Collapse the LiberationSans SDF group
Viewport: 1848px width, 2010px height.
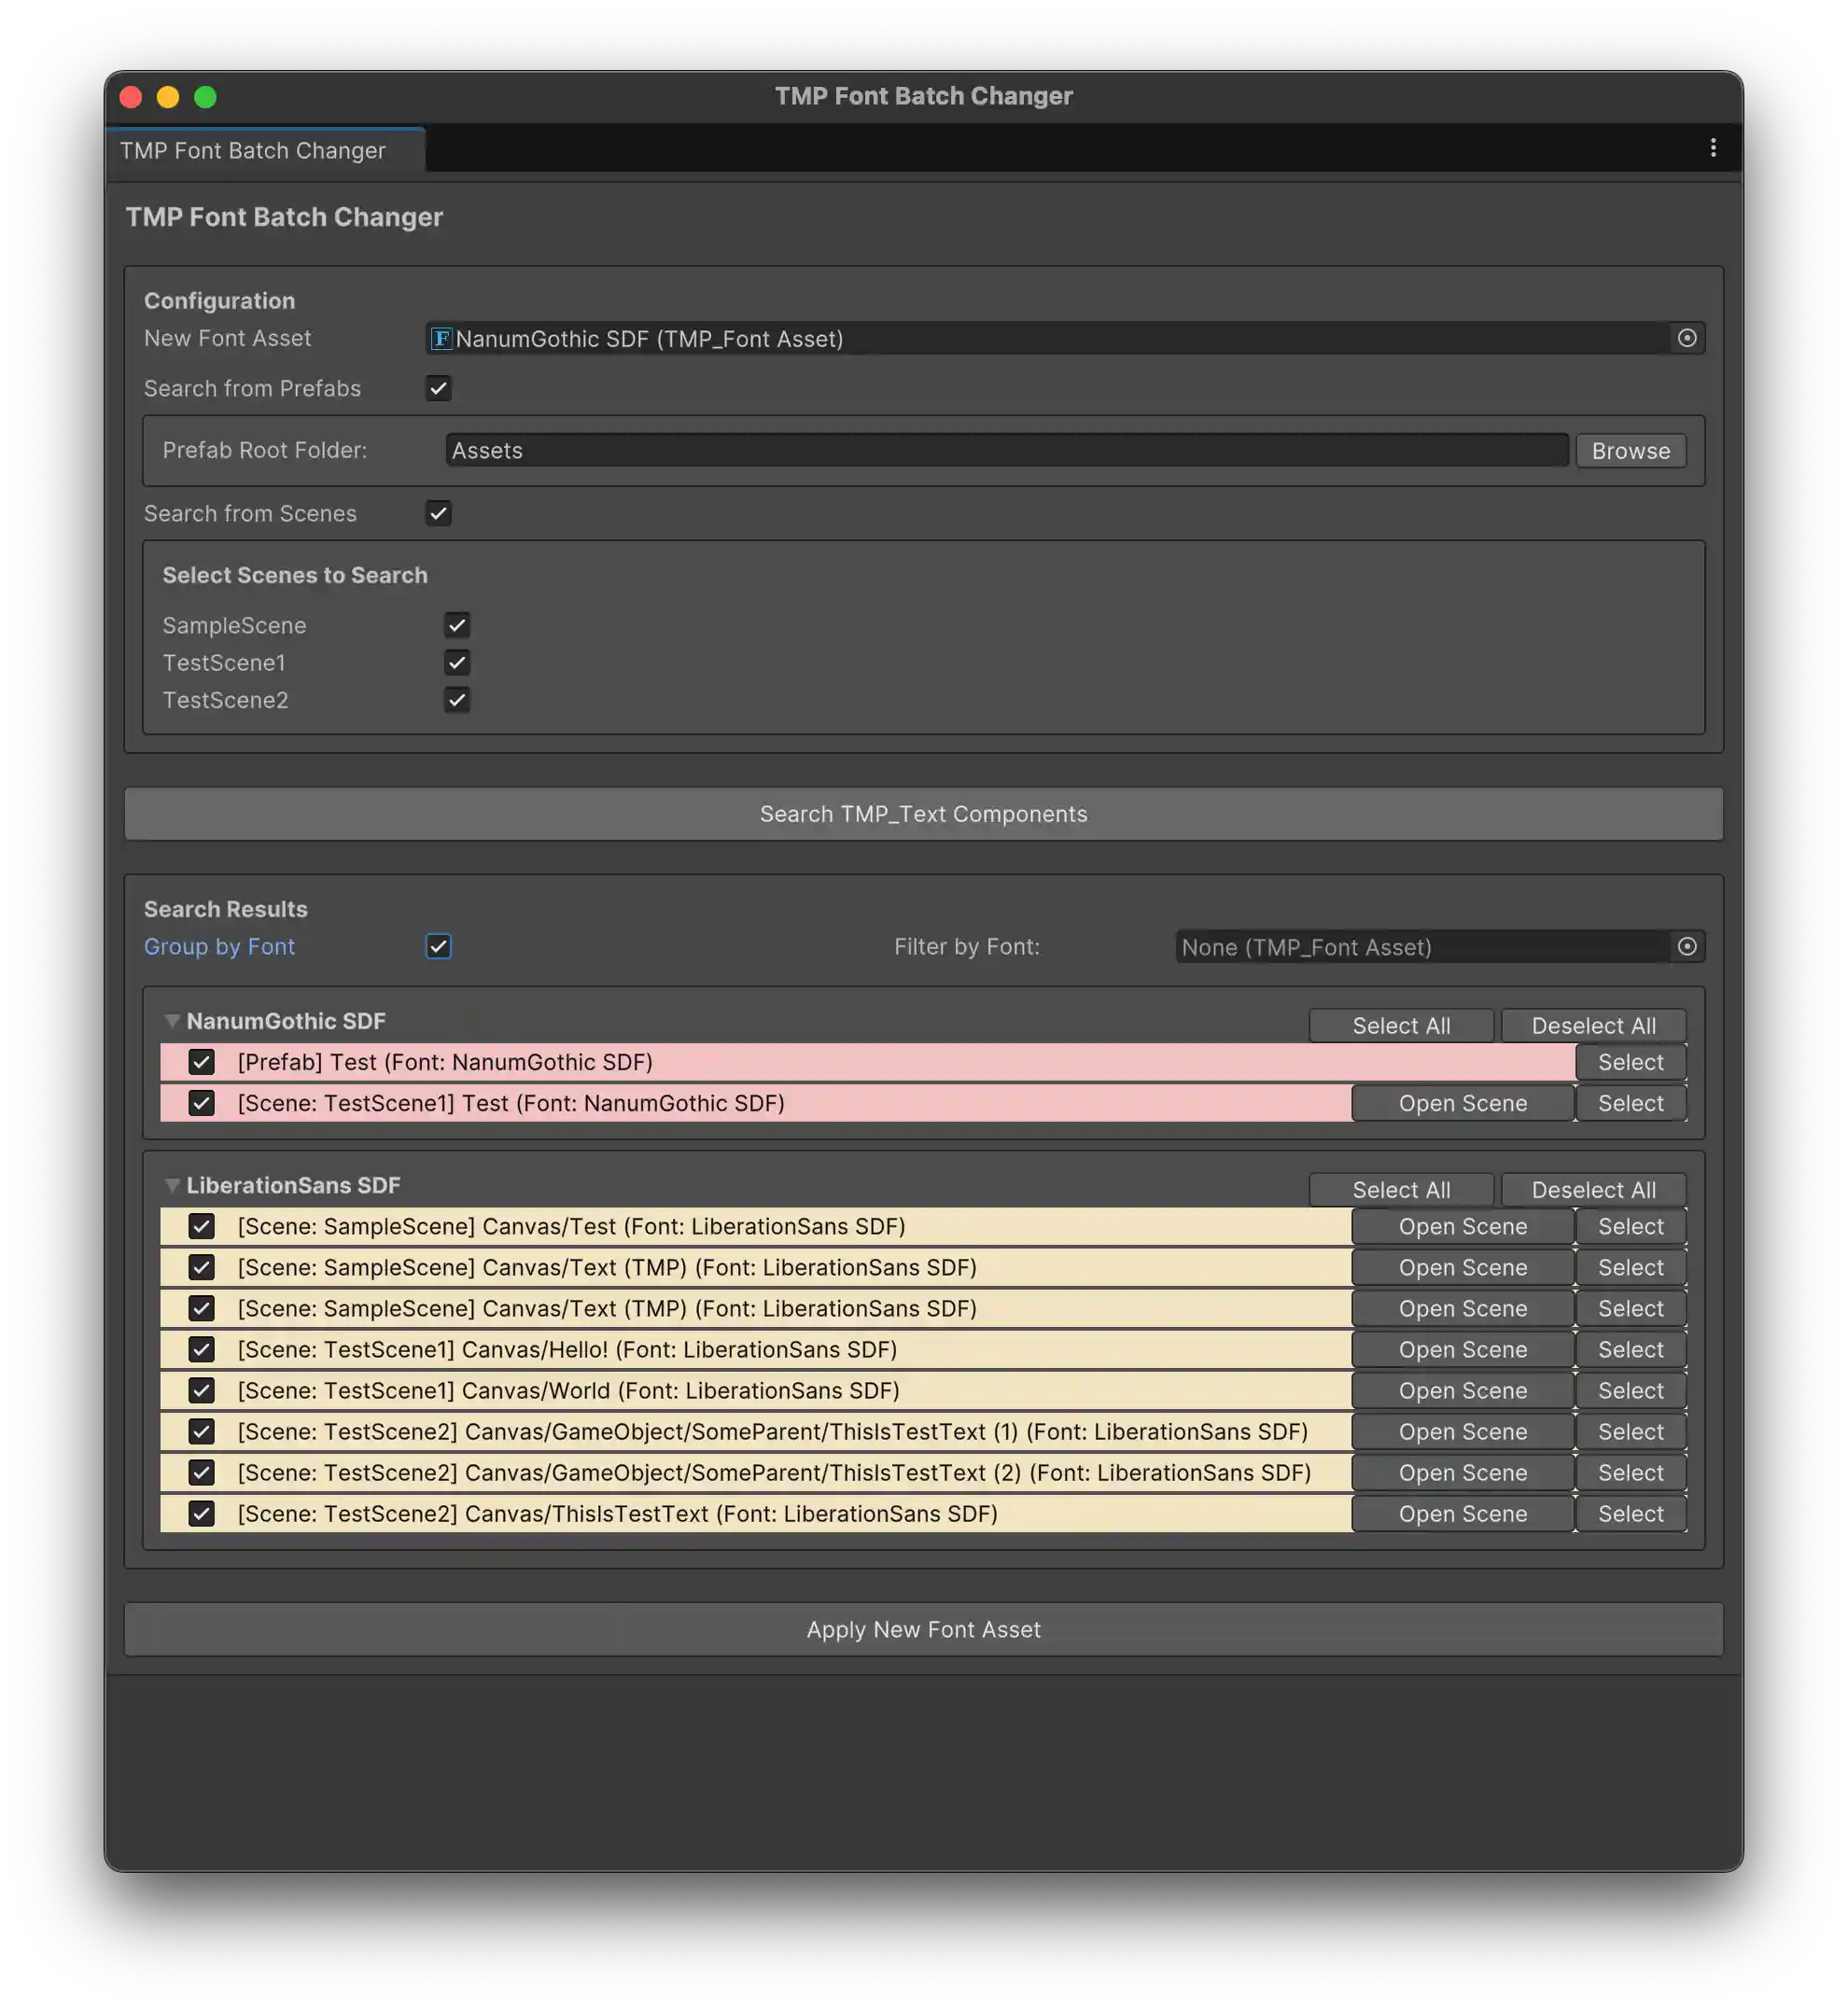pyautogui.click(x=172, y=1186)
